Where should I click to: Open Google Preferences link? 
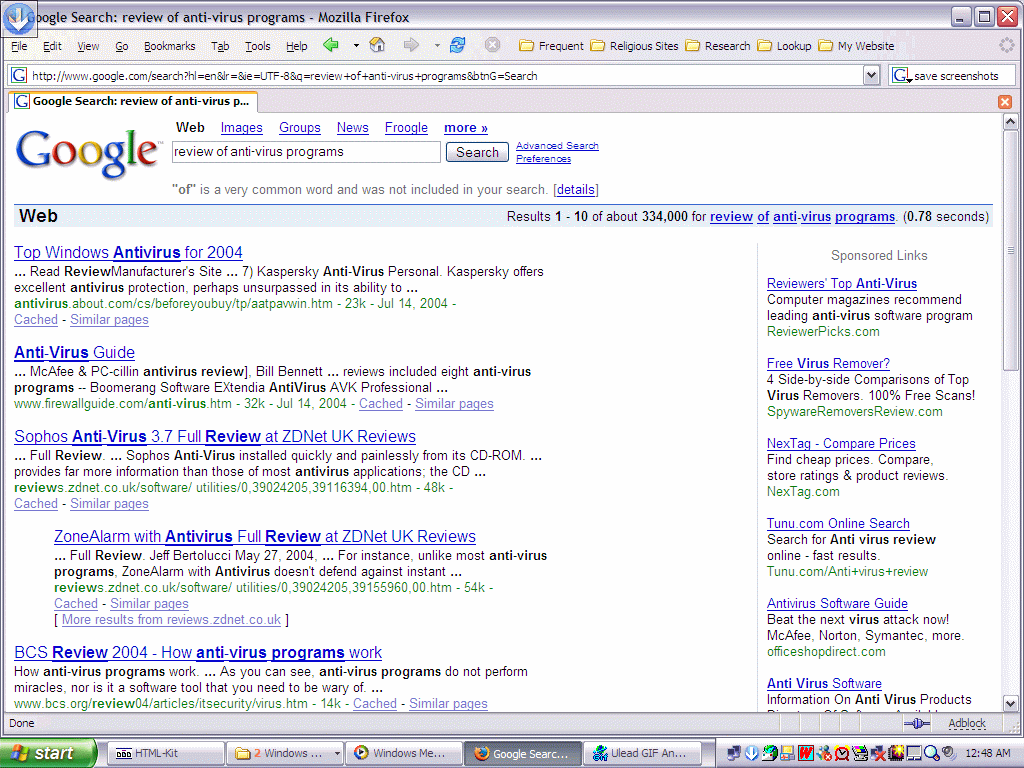point(543,159)
